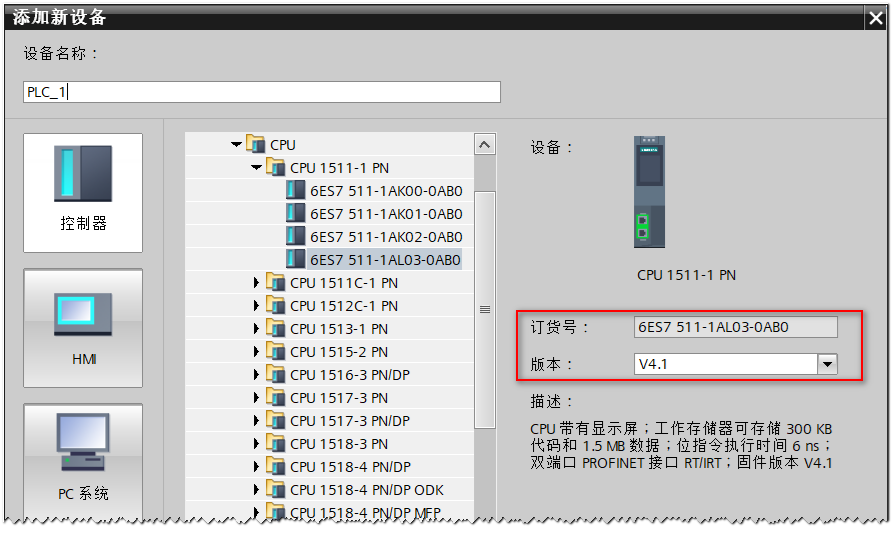Close the 添加新设备 dialog
The height and width of the screenshot is (533, 892).
point(876,18)
